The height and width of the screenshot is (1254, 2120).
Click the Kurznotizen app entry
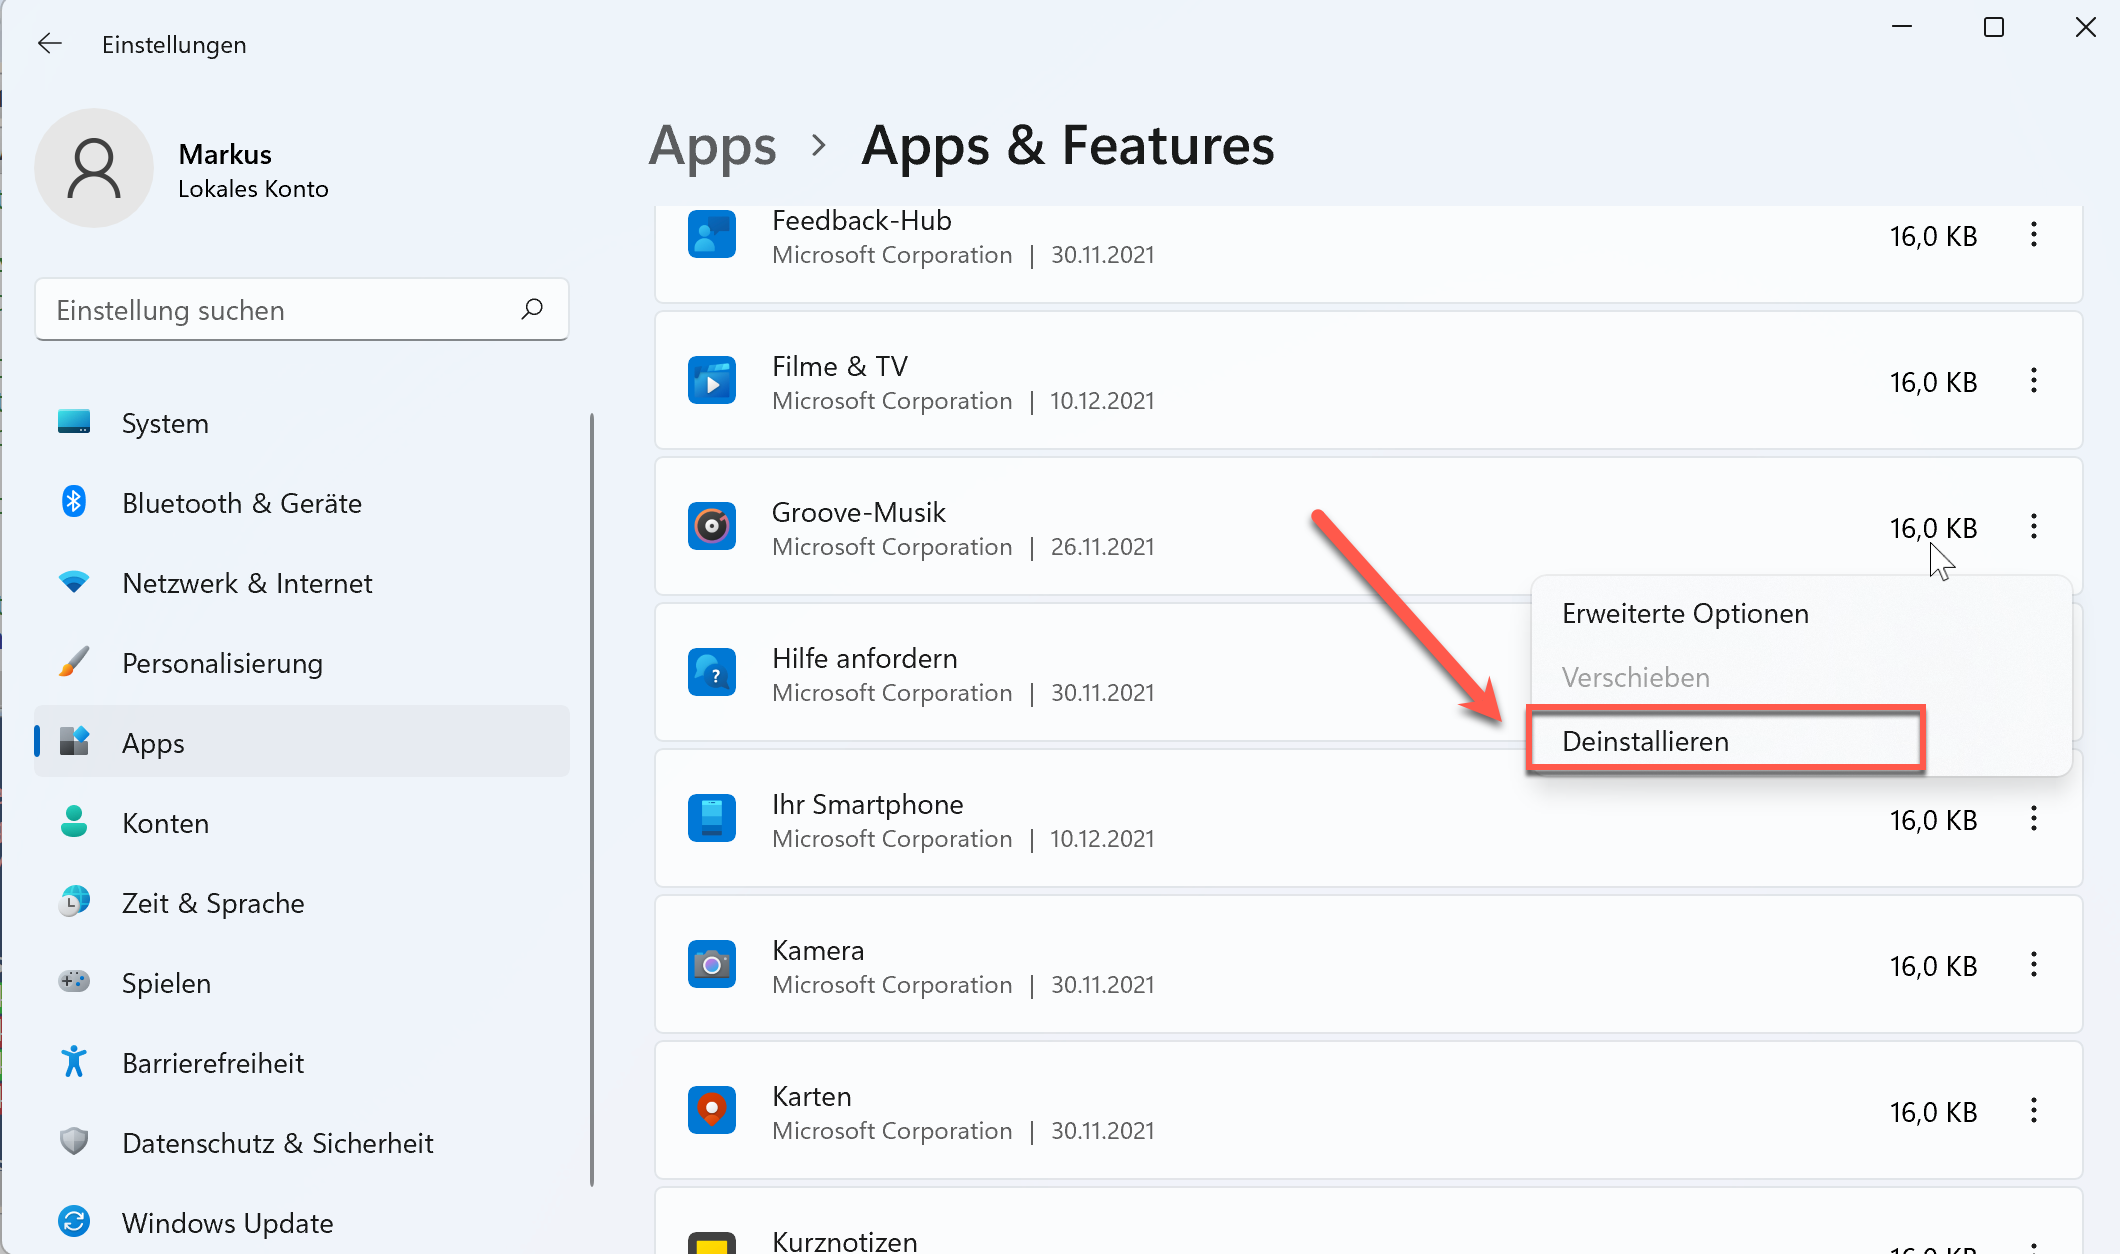click(1368, 1222)
